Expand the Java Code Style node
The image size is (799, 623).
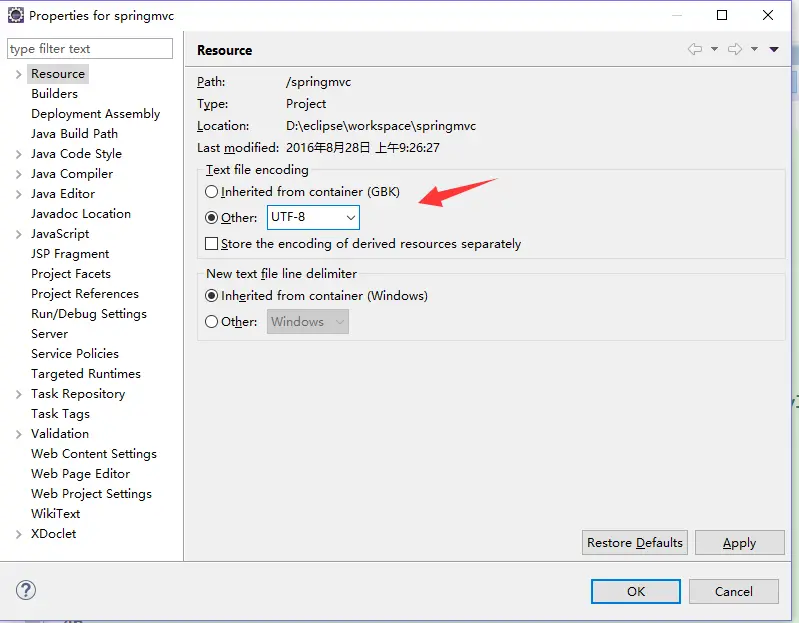point(18,154)
